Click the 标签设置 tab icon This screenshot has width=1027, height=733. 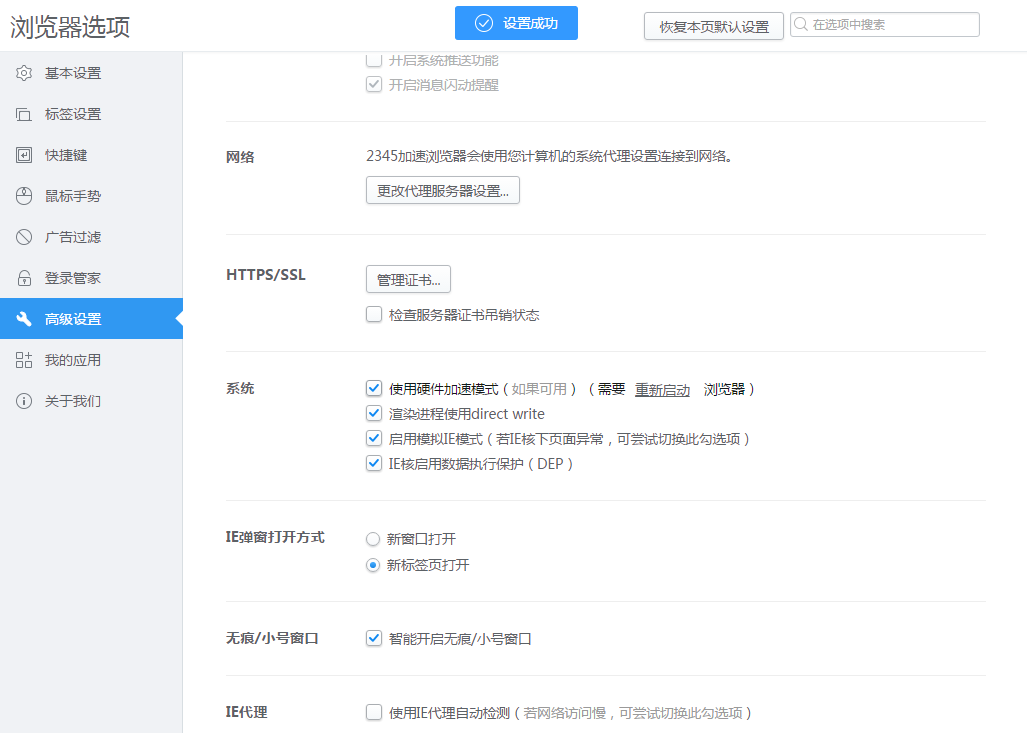click(x=24, y=114)
